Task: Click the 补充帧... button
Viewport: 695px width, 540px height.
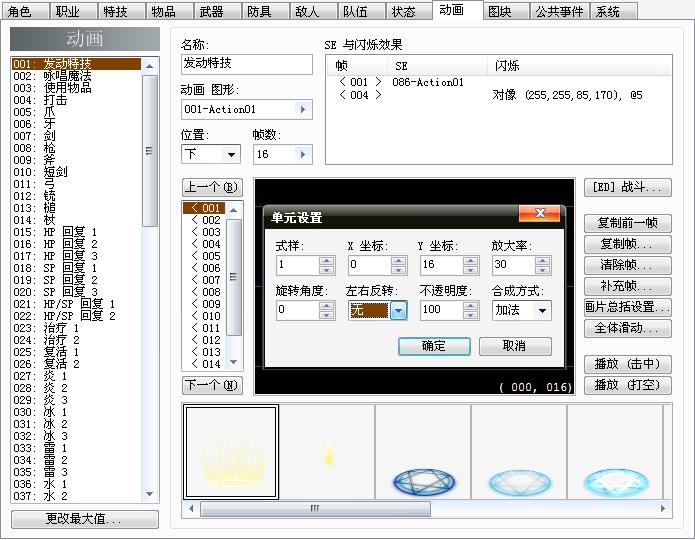Action: coord(627,286)
